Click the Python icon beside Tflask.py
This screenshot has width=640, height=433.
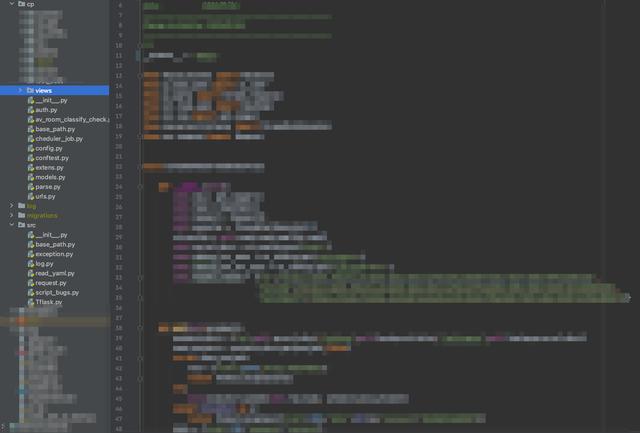tap(31, 302)
